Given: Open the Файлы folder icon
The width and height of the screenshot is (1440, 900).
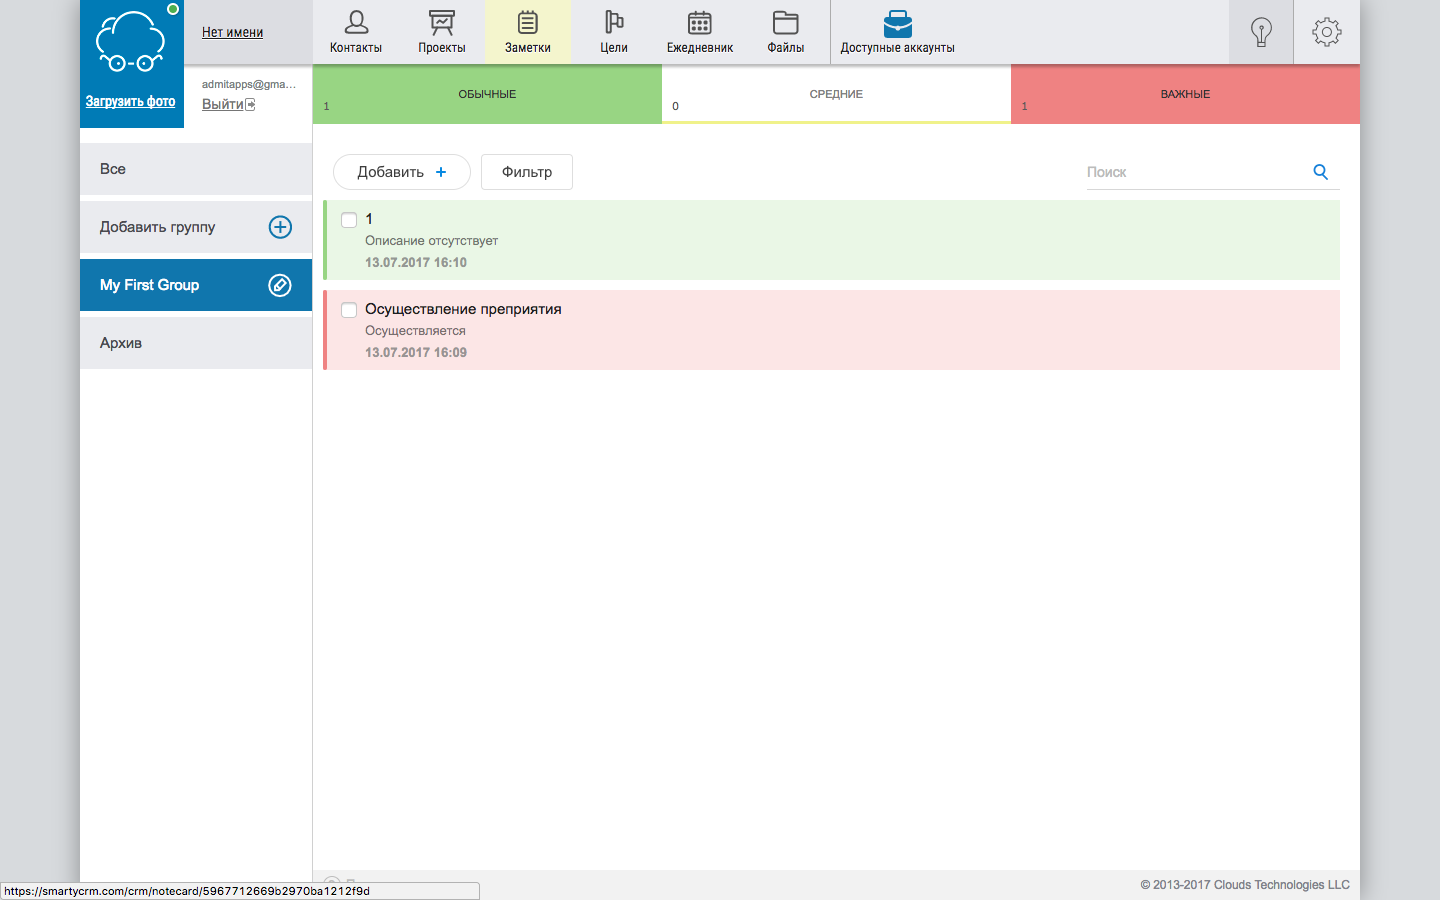Looking at the screenshot, I should [x=784, y=24].
